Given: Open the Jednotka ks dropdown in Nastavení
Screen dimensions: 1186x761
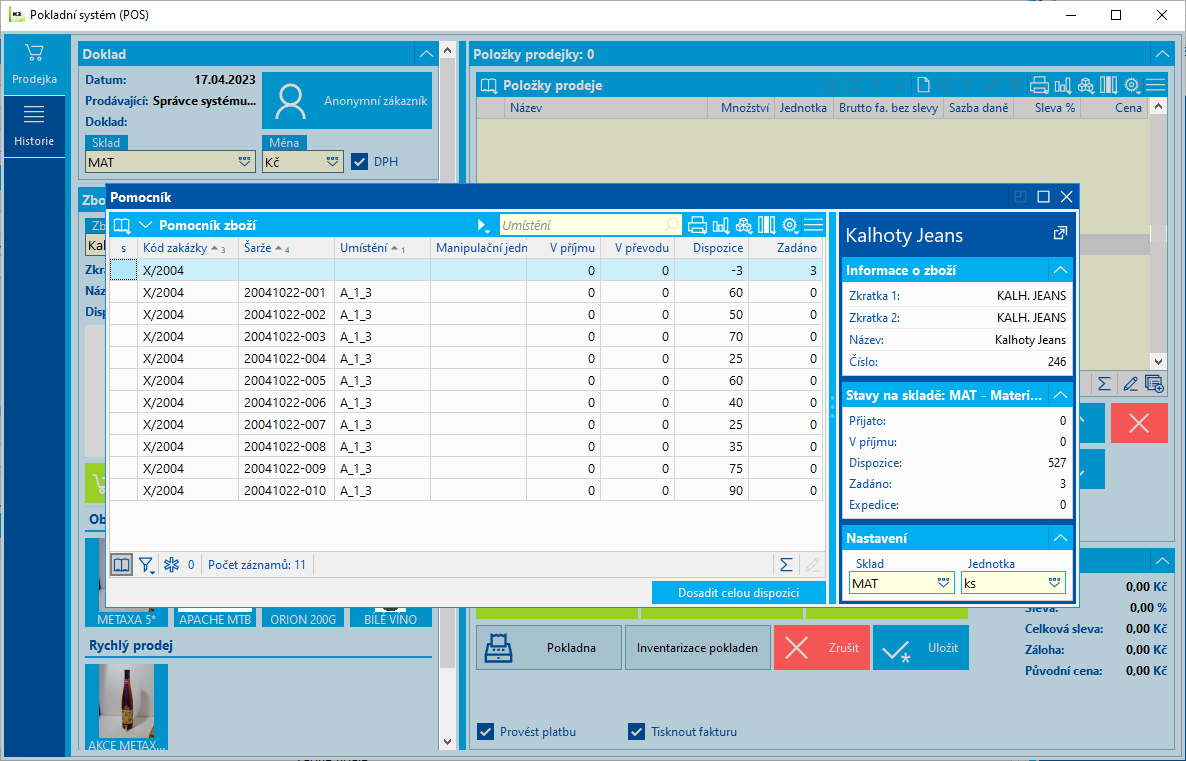Looking at the screenshot, I should tap(1013, 583).
